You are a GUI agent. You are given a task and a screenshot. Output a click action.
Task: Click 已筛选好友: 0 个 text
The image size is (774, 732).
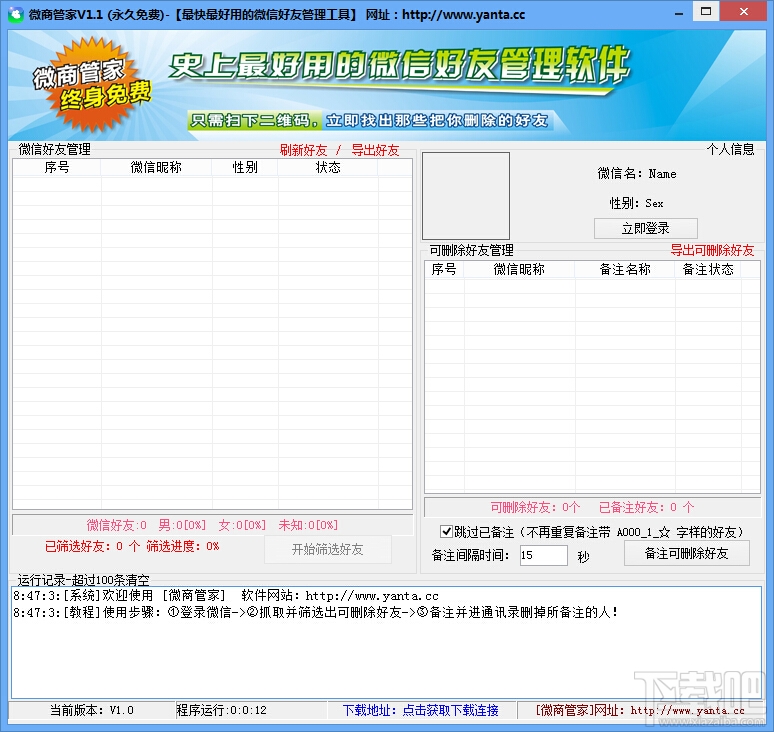click(x=92, y=546)
